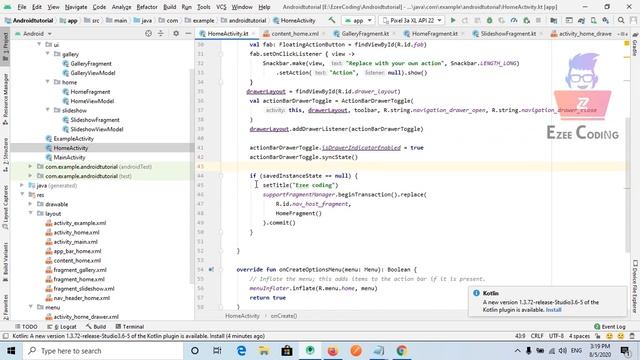The height and width of the screenshot is (360, 640).
Task: Switch to GalleryFragment.kt editor tab
Action: 364,33
